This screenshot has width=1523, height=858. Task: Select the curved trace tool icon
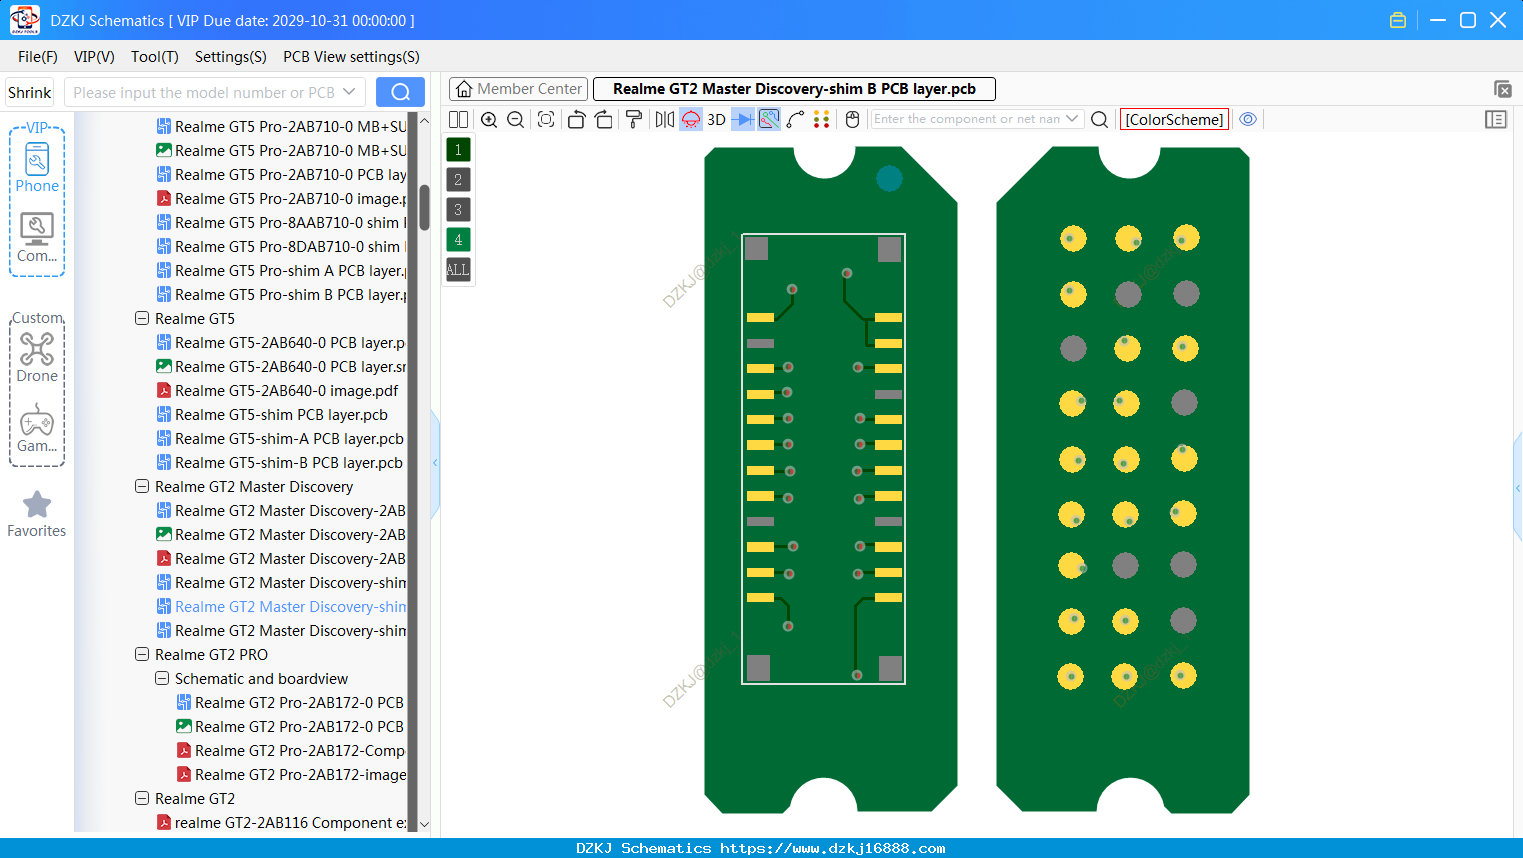coord(795,120)
